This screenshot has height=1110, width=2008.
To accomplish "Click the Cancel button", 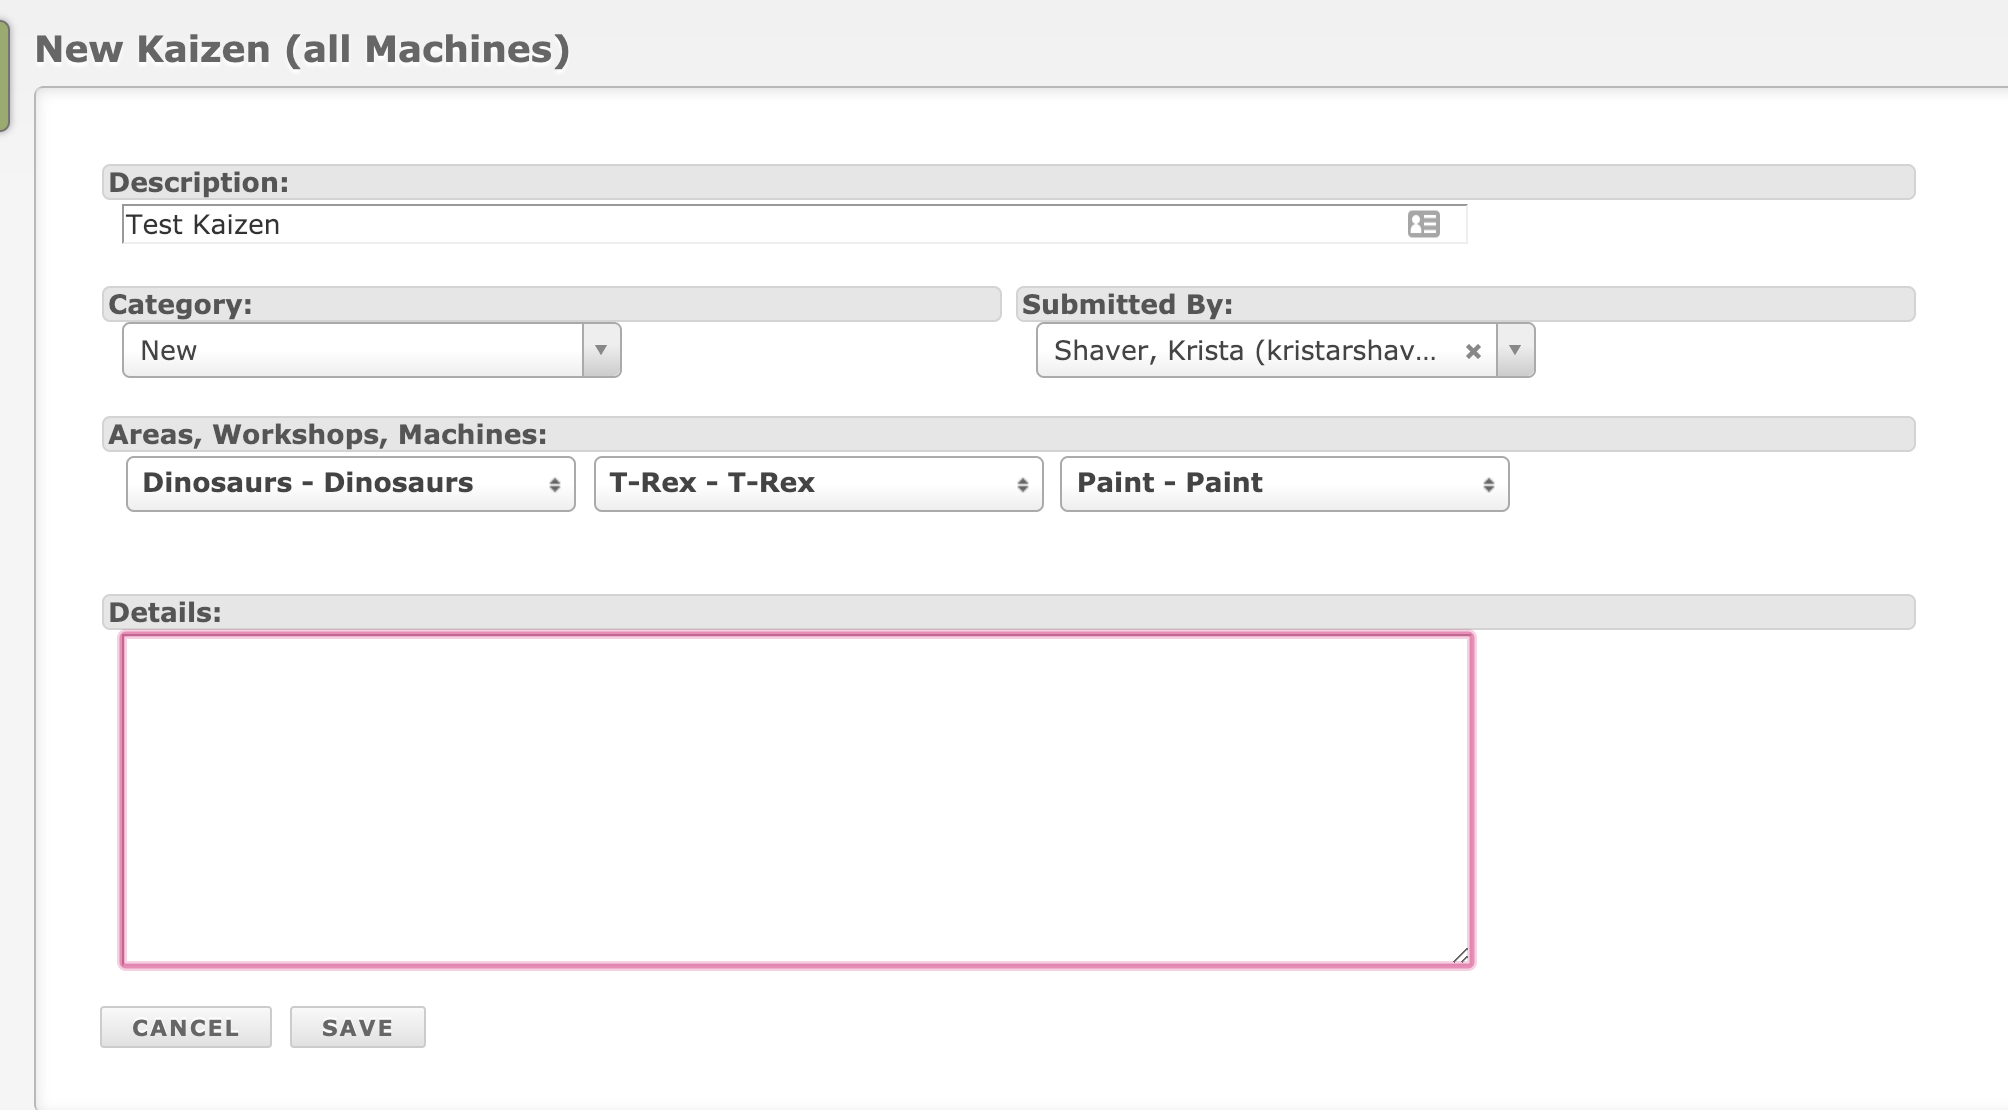I will tap(186, 1027).
